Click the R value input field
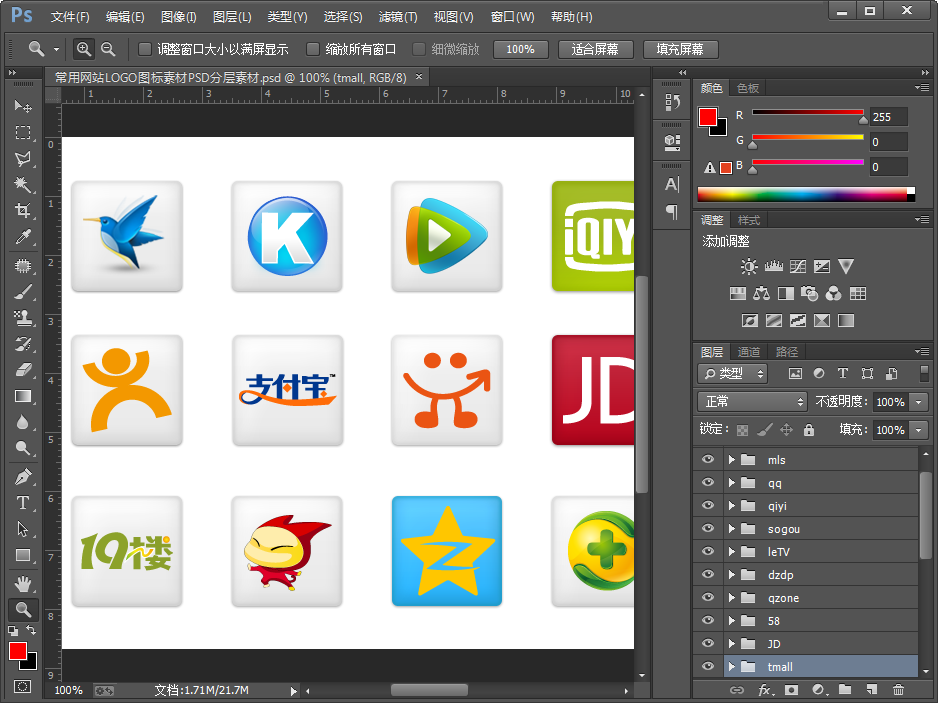Viewport: 938px width, 703px height. [x=888, y=117]
